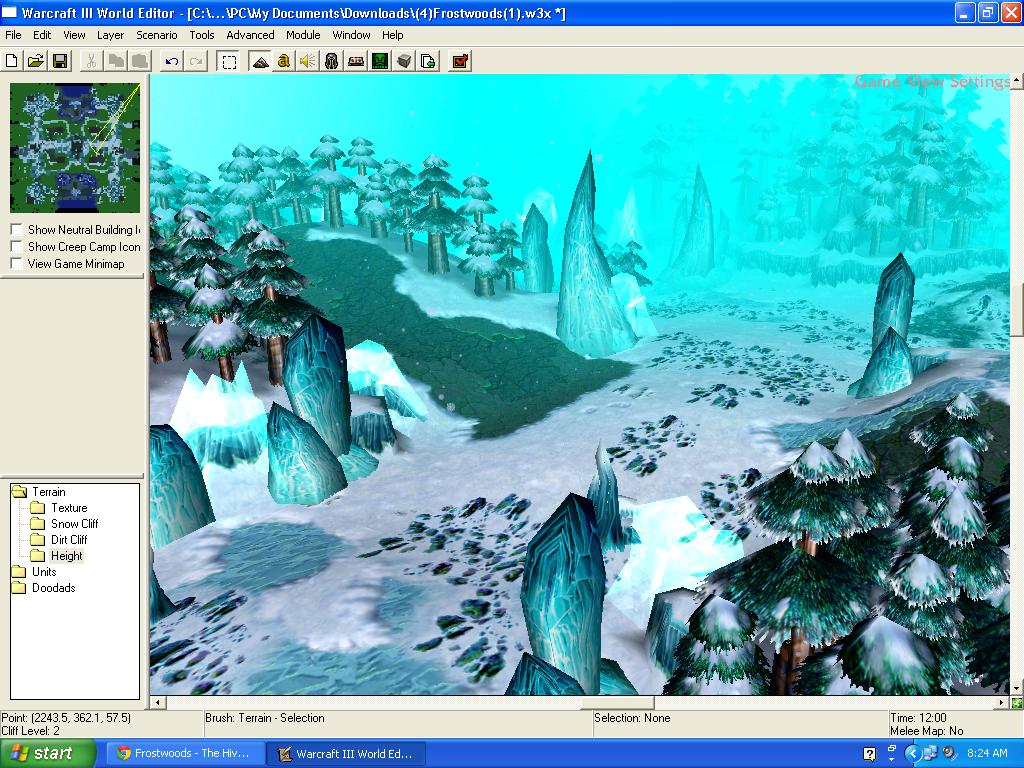Open the File menu
The width and height of the screenshot is (1024, 768).
[13, 35]
